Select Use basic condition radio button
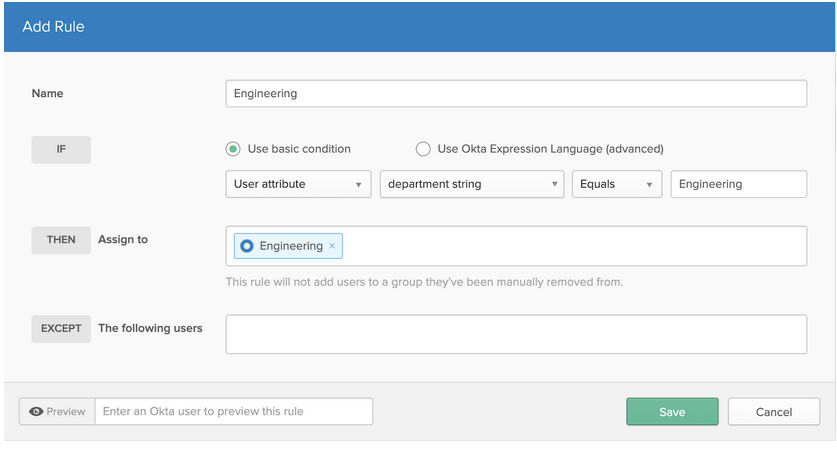The height and width of the screenshot is (451, 837). pyautogui.click(x=233, y=149)
